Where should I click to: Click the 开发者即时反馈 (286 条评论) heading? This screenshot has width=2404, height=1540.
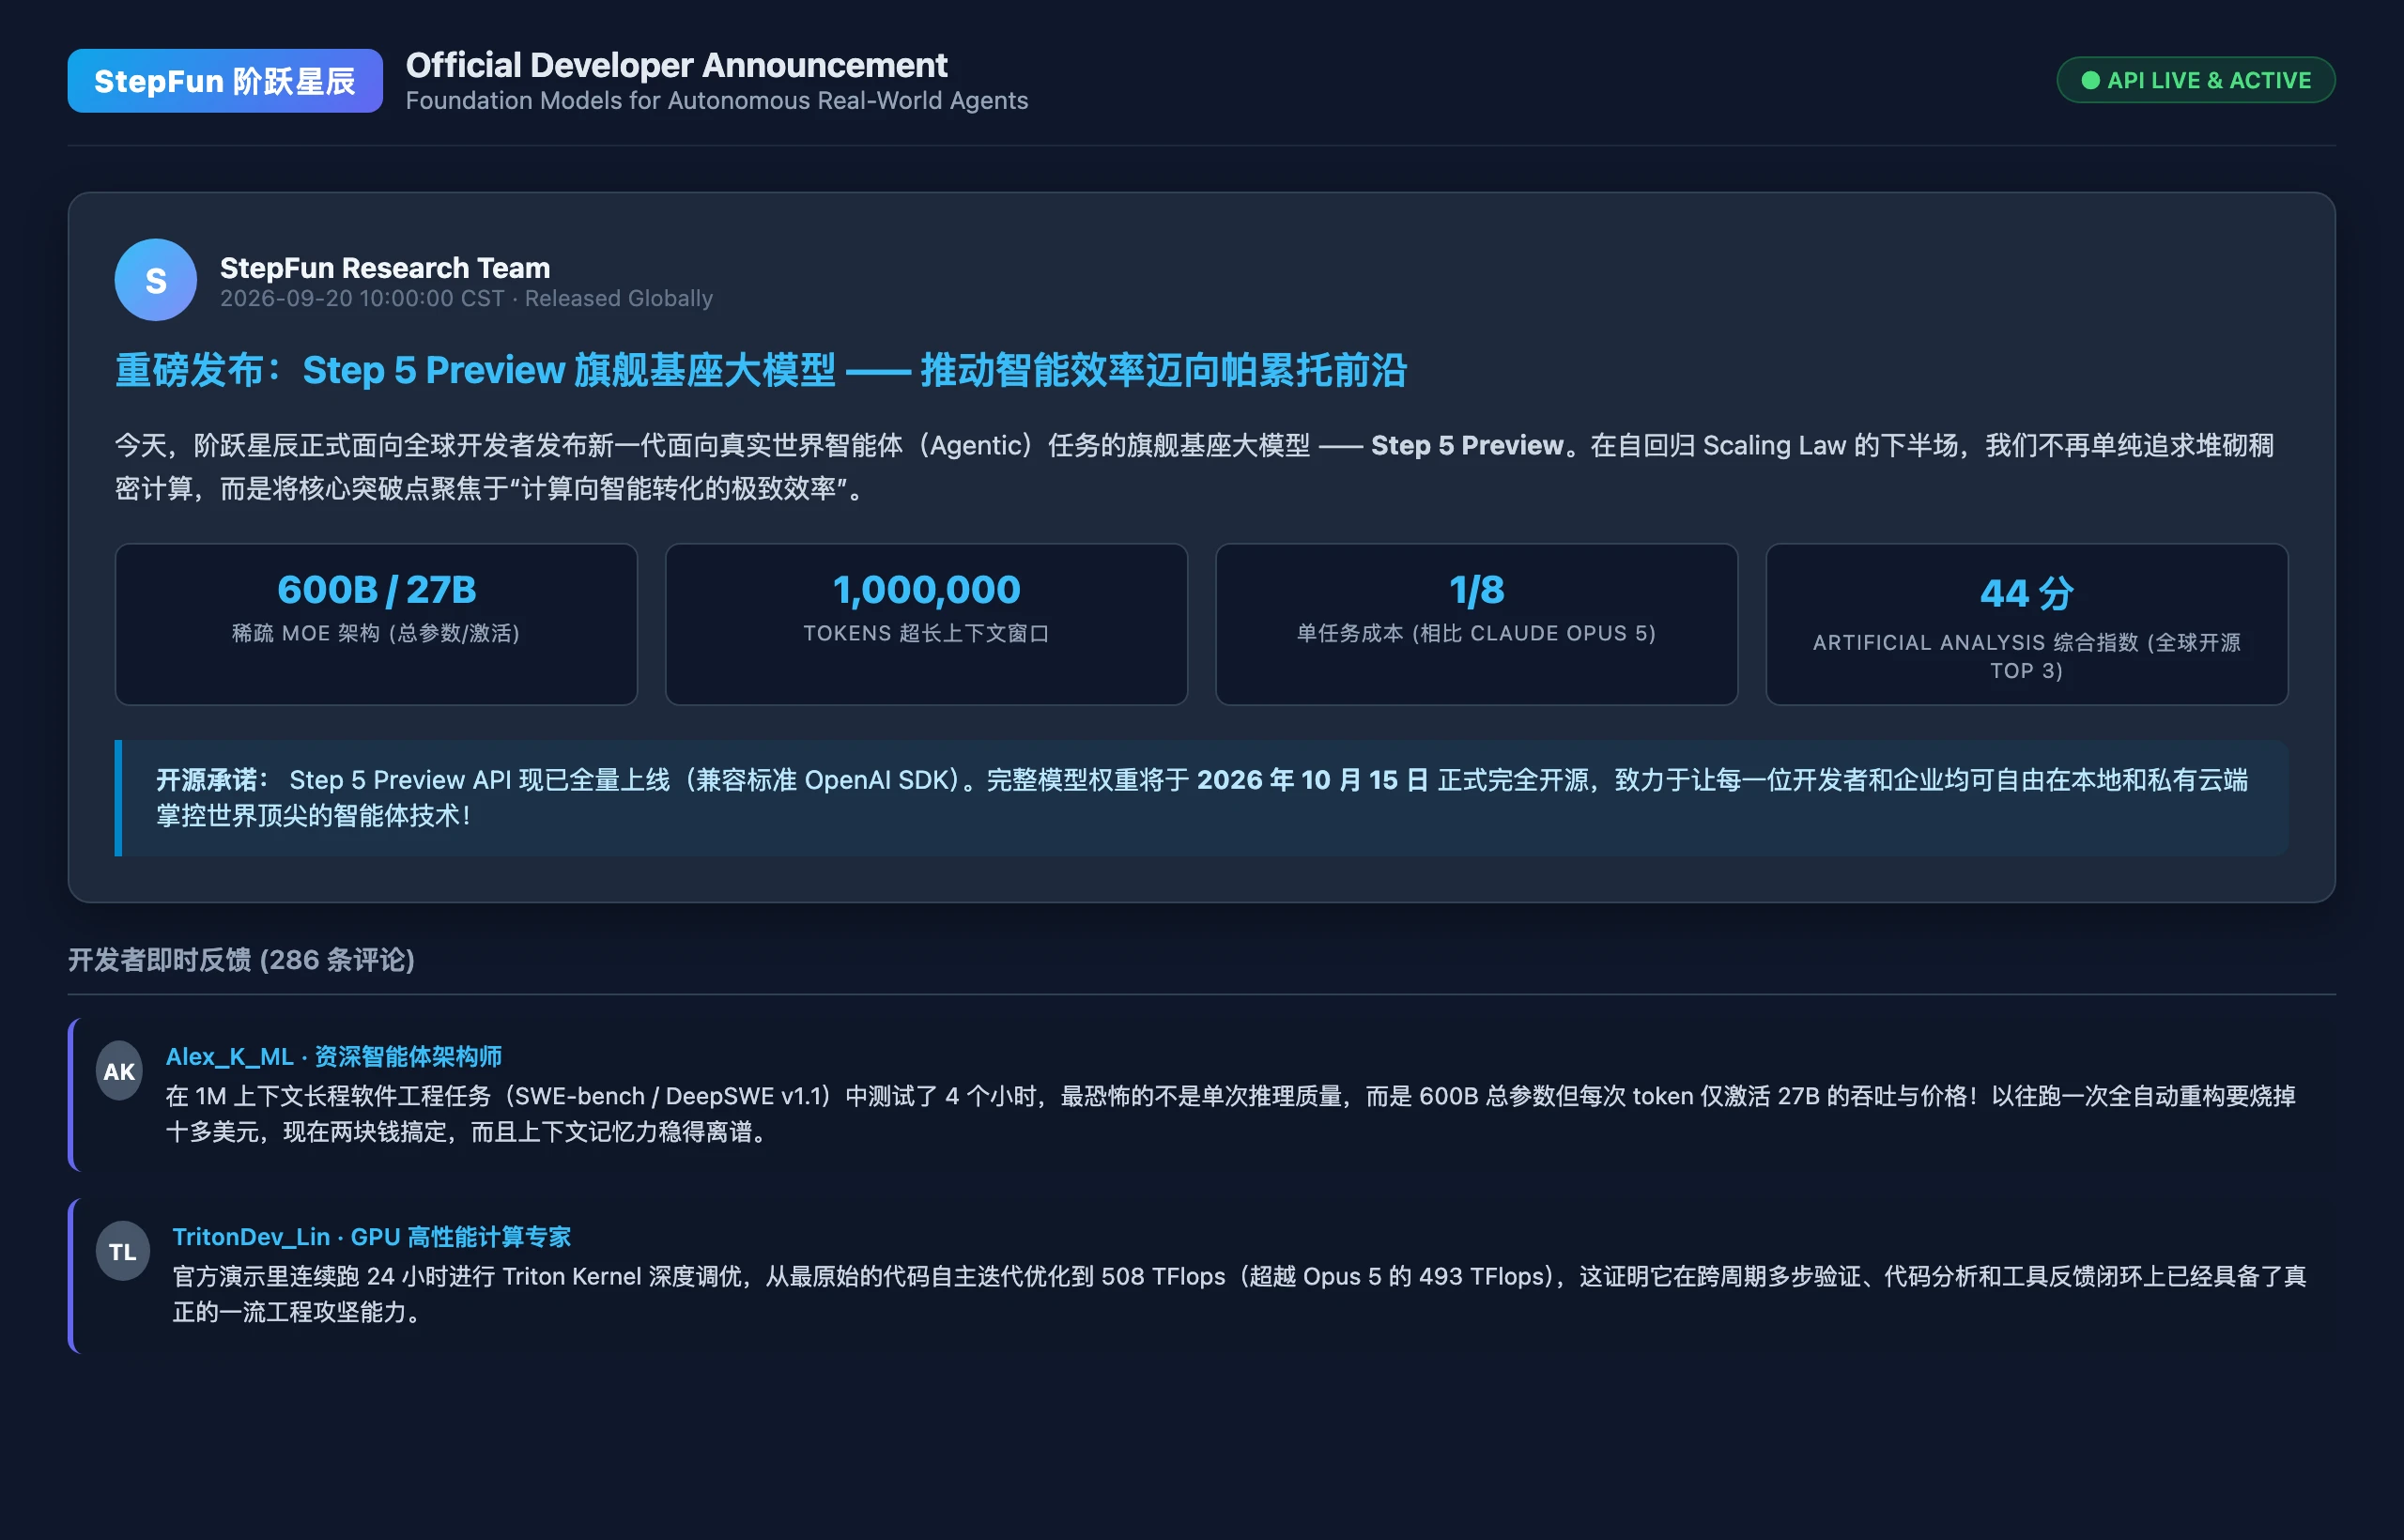coord(241,960)
